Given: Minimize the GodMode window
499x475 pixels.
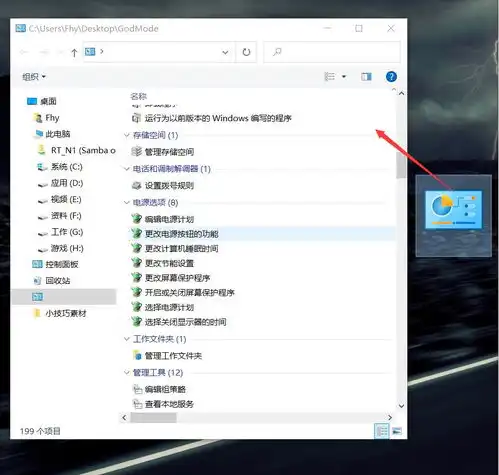Looking at the screenshot, I should coord(327,29).
